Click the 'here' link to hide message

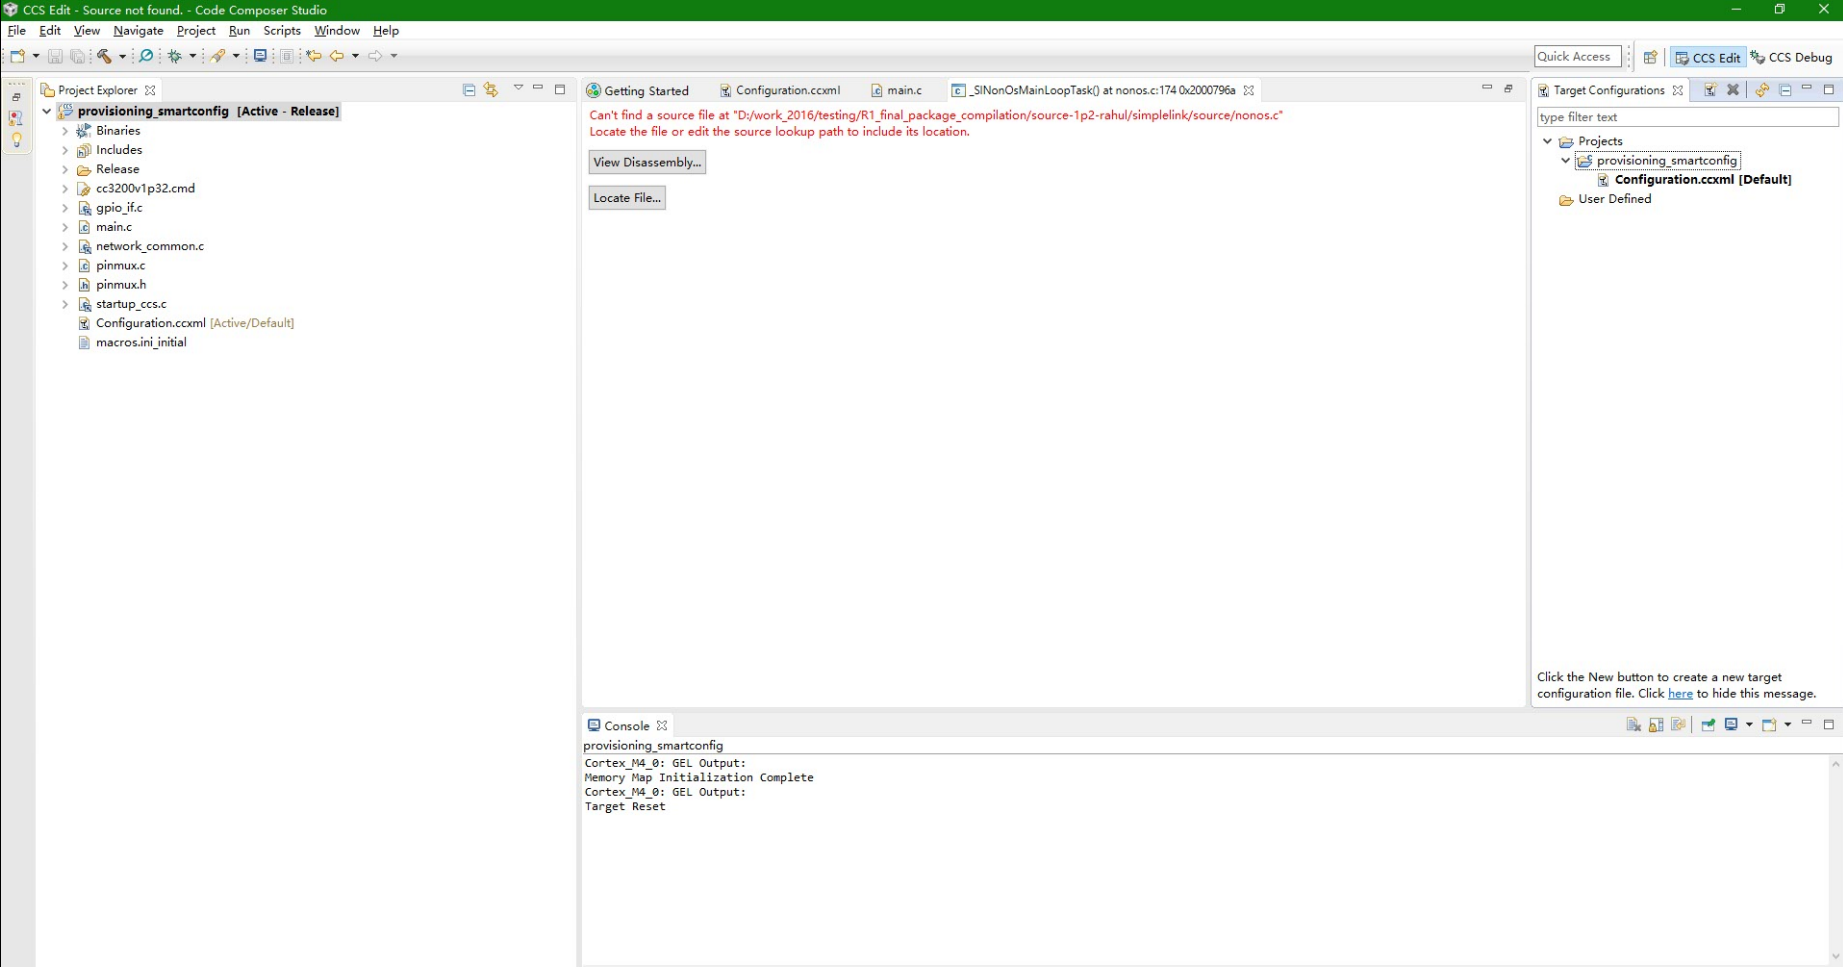(1680, 694)
